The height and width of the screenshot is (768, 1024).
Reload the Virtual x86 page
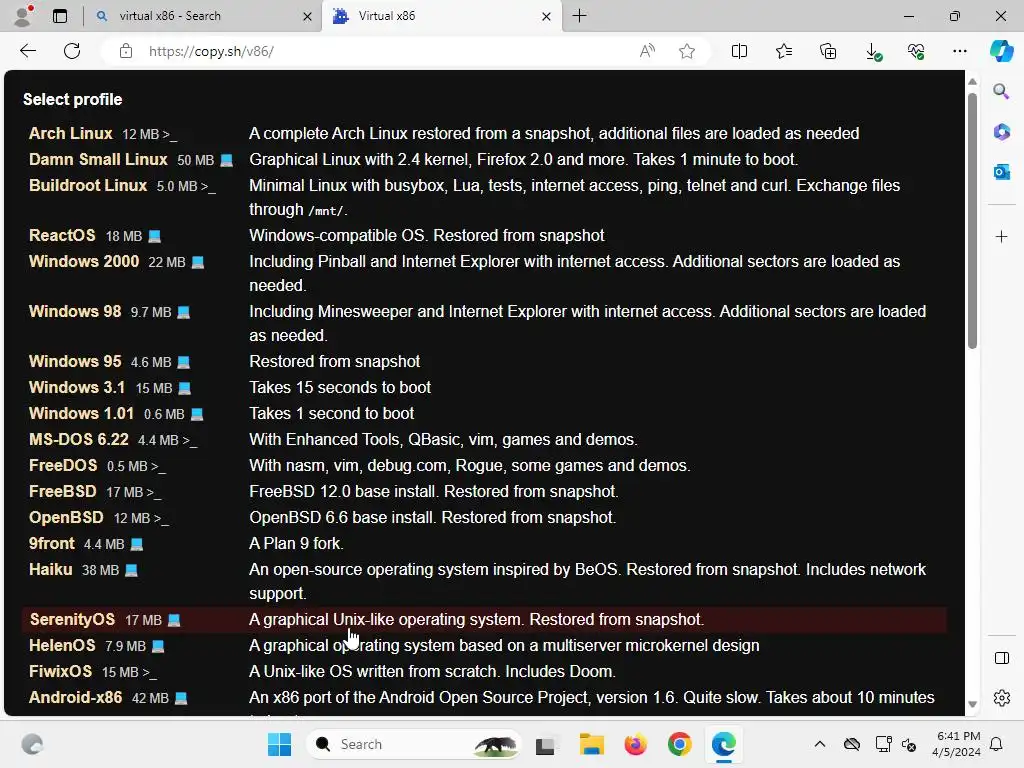(x=72, y=51)
